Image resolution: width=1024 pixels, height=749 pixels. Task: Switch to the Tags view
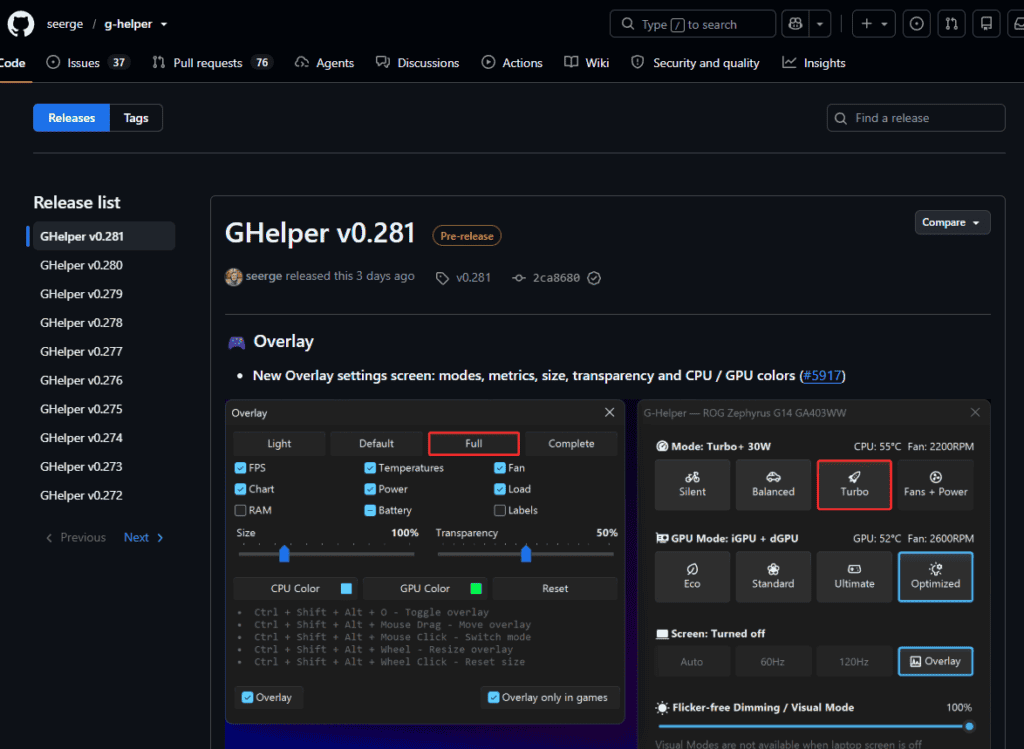136,118
